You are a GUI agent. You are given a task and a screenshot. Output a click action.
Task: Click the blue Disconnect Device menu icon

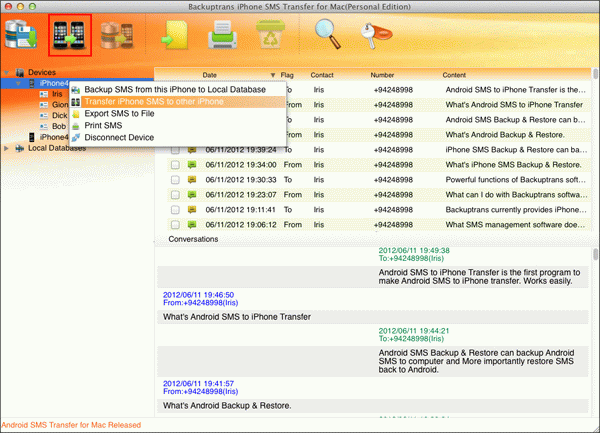click(76, 138)
